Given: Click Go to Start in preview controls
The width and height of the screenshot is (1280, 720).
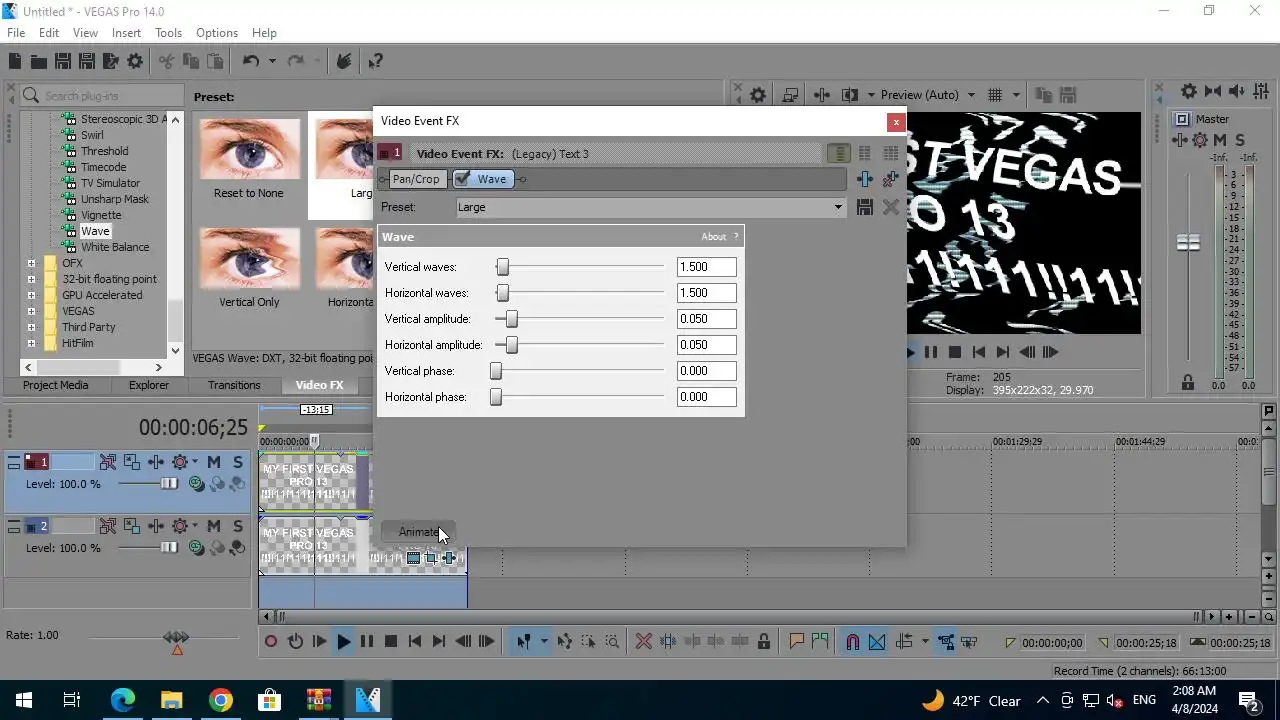Looking at the screenshot, I should (979, 352).
